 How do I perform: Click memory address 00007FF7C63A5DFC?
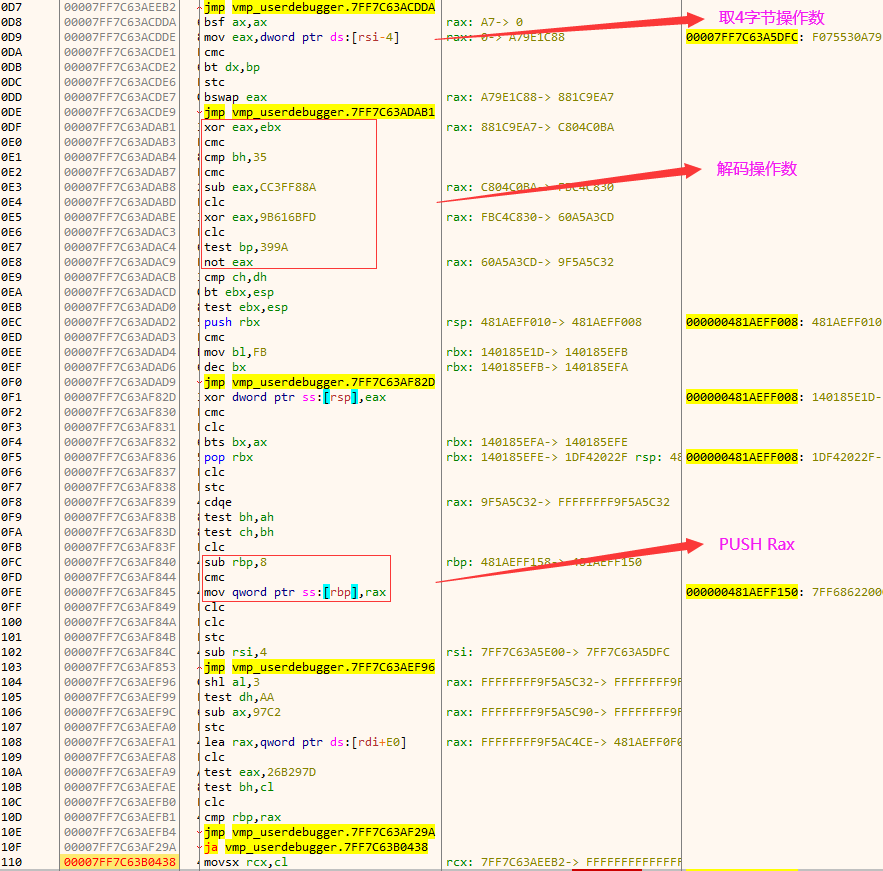coord(742,37)
